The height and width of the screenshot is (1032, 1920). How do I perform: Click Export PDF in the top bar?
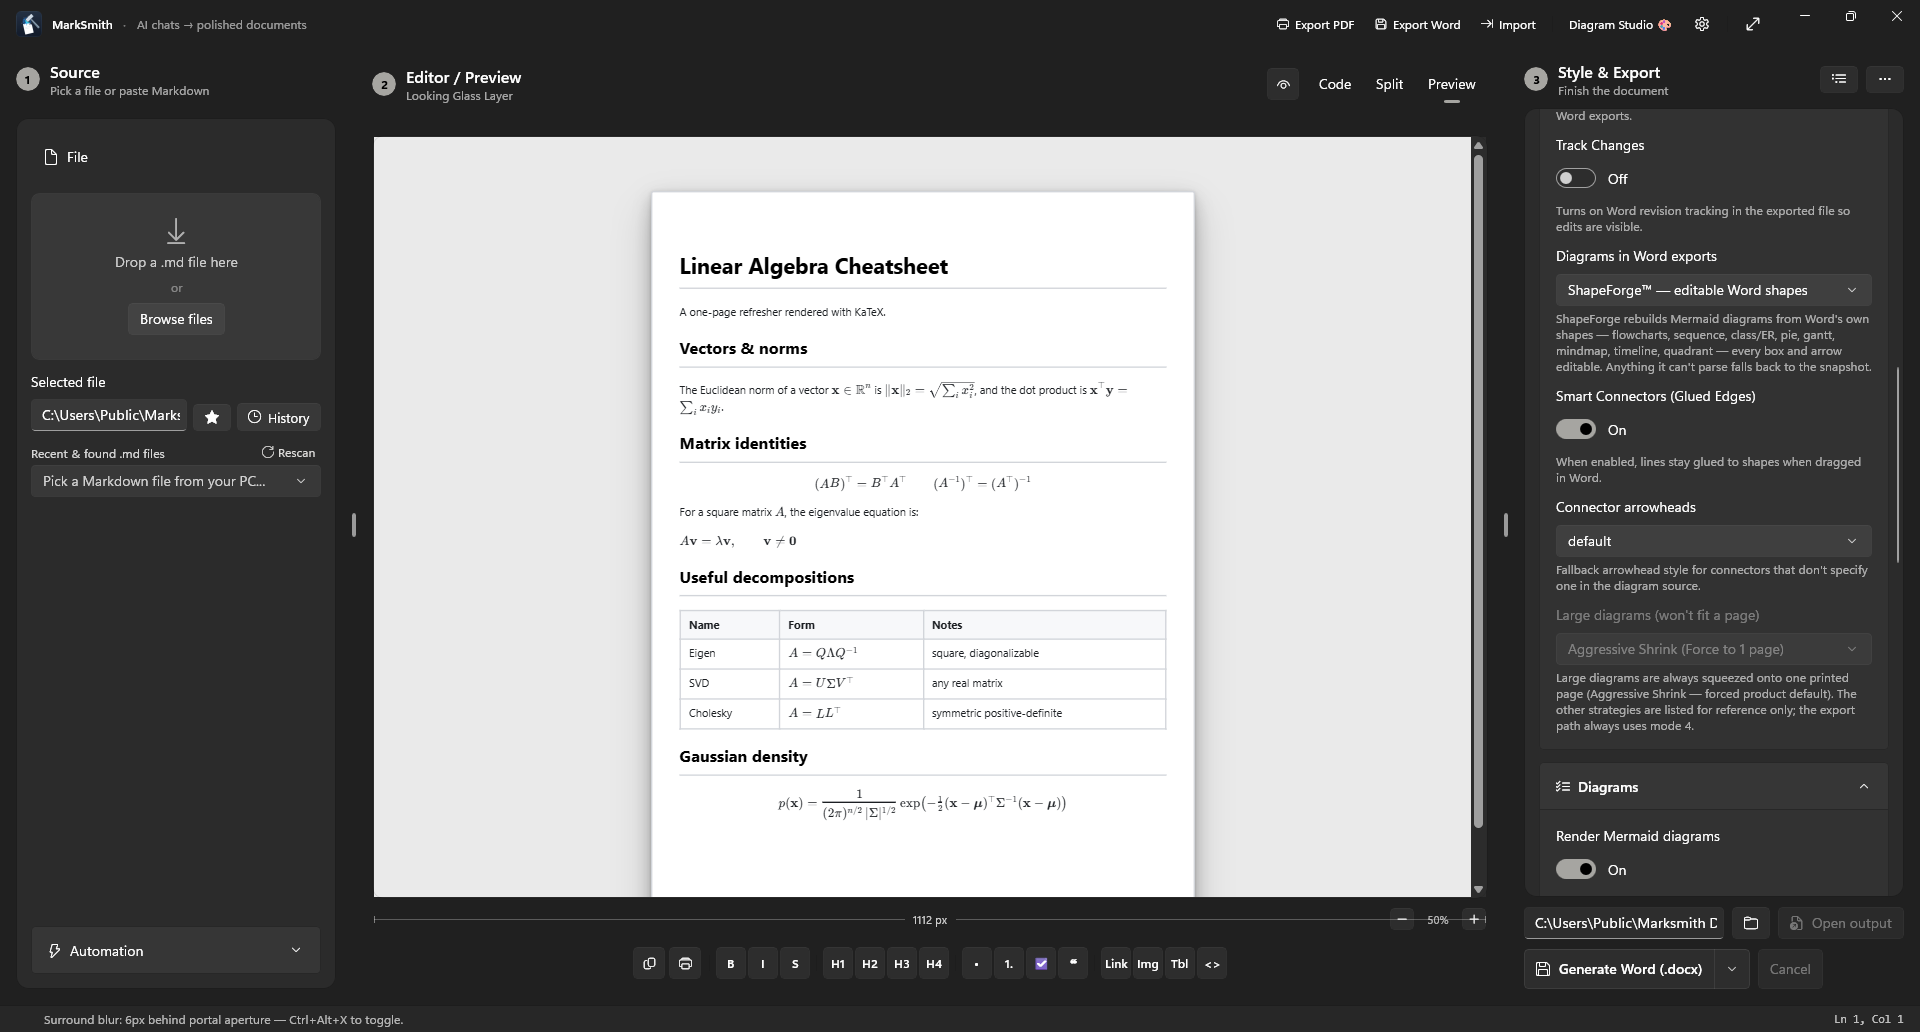[x=1315, y=24]
